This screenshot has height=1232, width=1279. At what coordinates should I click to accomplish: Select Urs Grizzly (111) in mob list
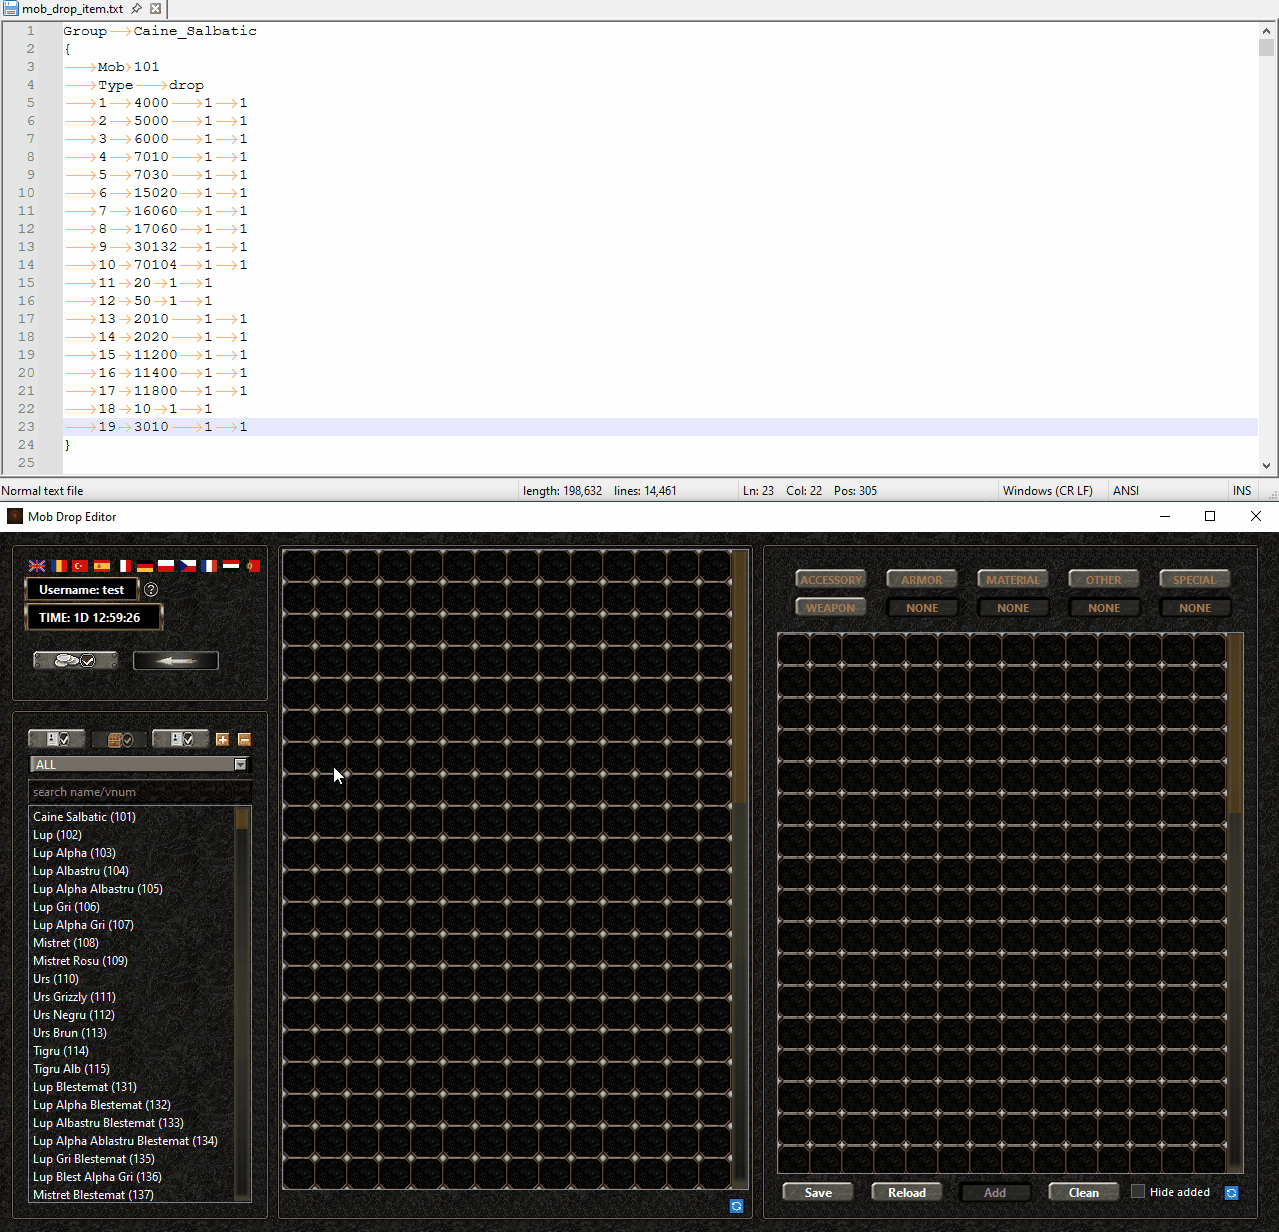click(x=74, y=997)
